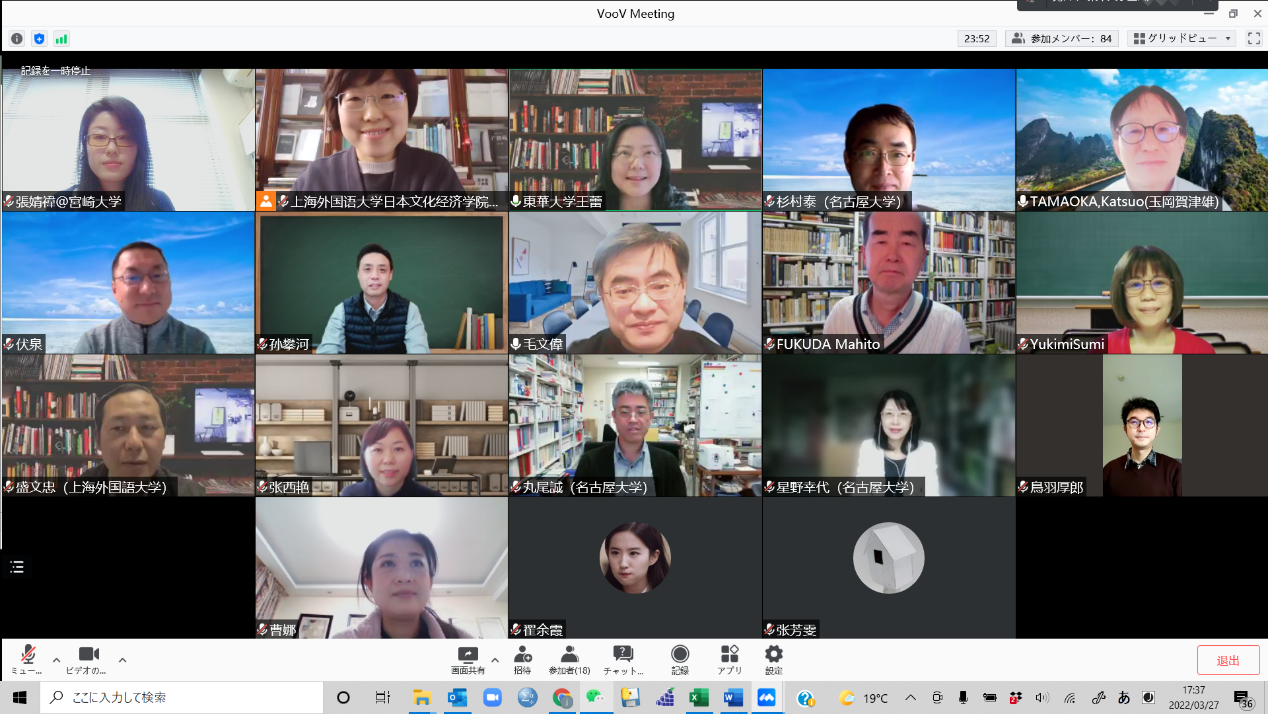Open Excel from the Windows taskbar
The height and width of the screenshot is (714, 1268).
point(699,698)
